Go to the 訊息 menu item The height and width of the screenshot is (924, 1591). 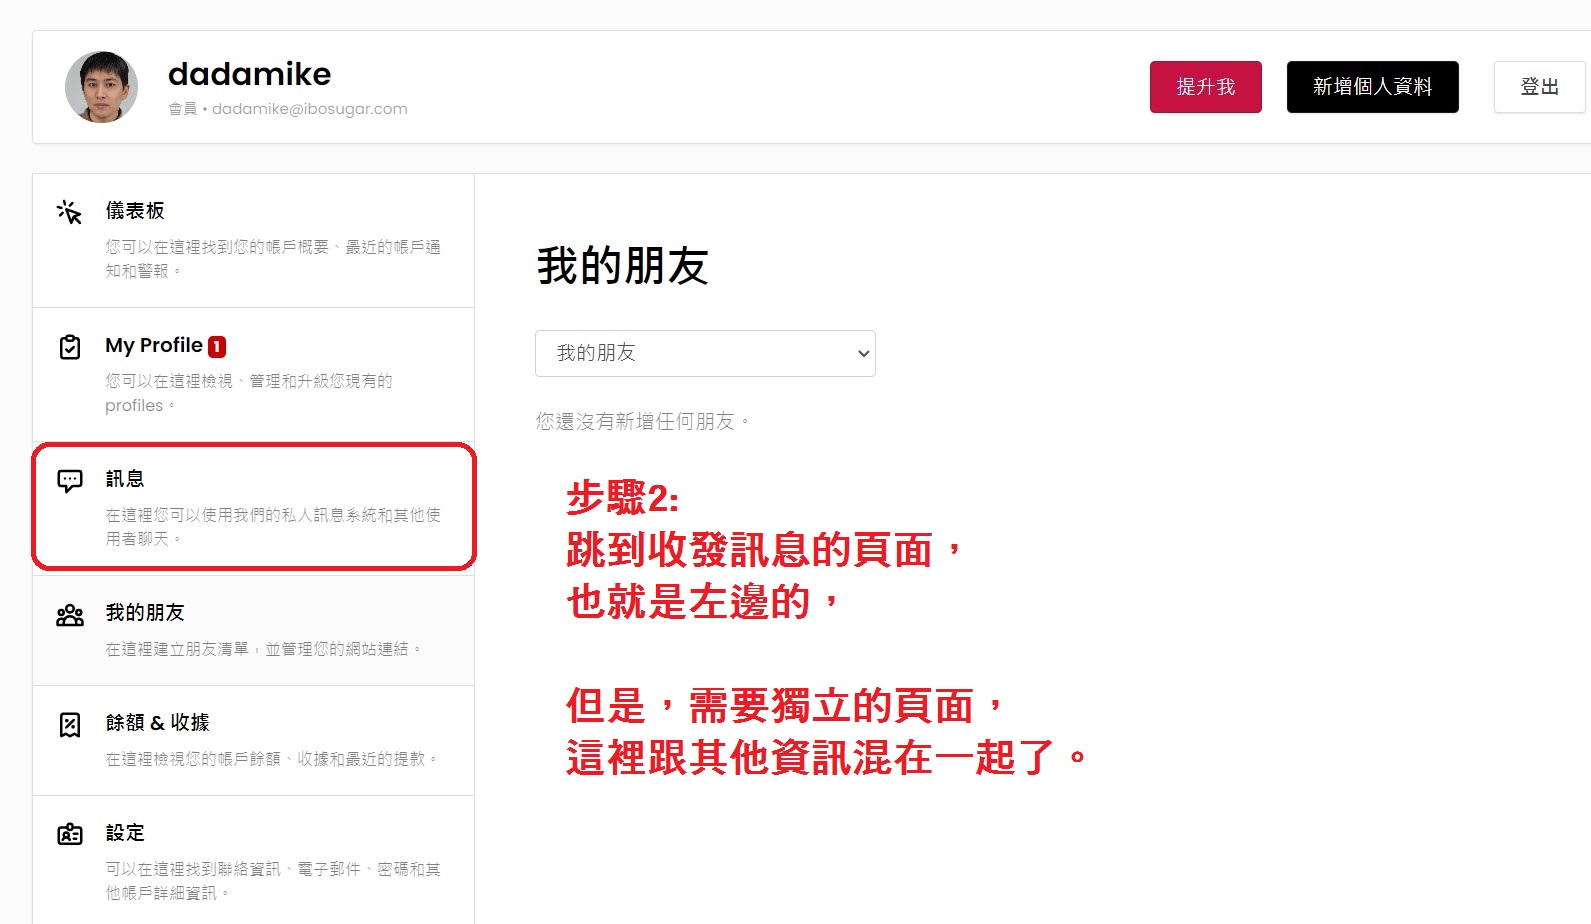pos(125,479)
